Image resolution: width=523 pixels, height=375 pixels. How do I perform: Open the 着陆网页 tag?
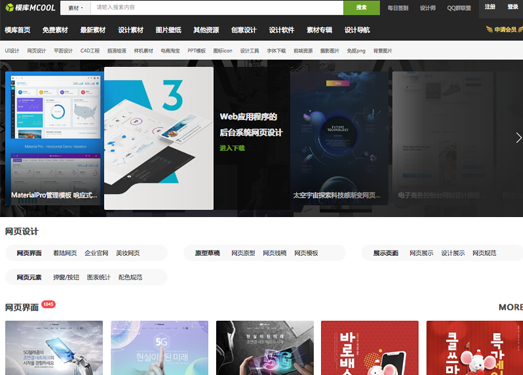click(x=65, y=253)
